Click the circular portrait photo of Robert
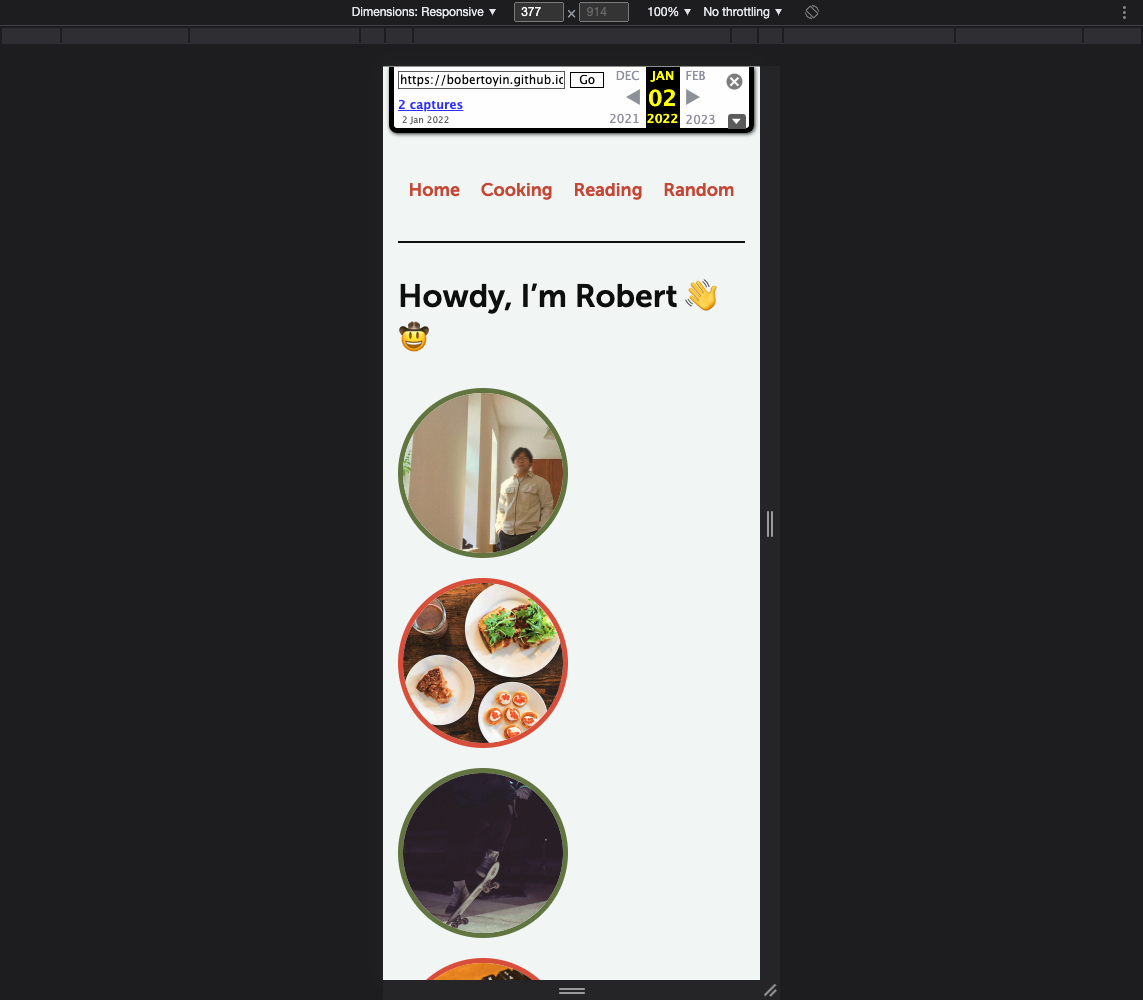 click(x=483, y=472)
